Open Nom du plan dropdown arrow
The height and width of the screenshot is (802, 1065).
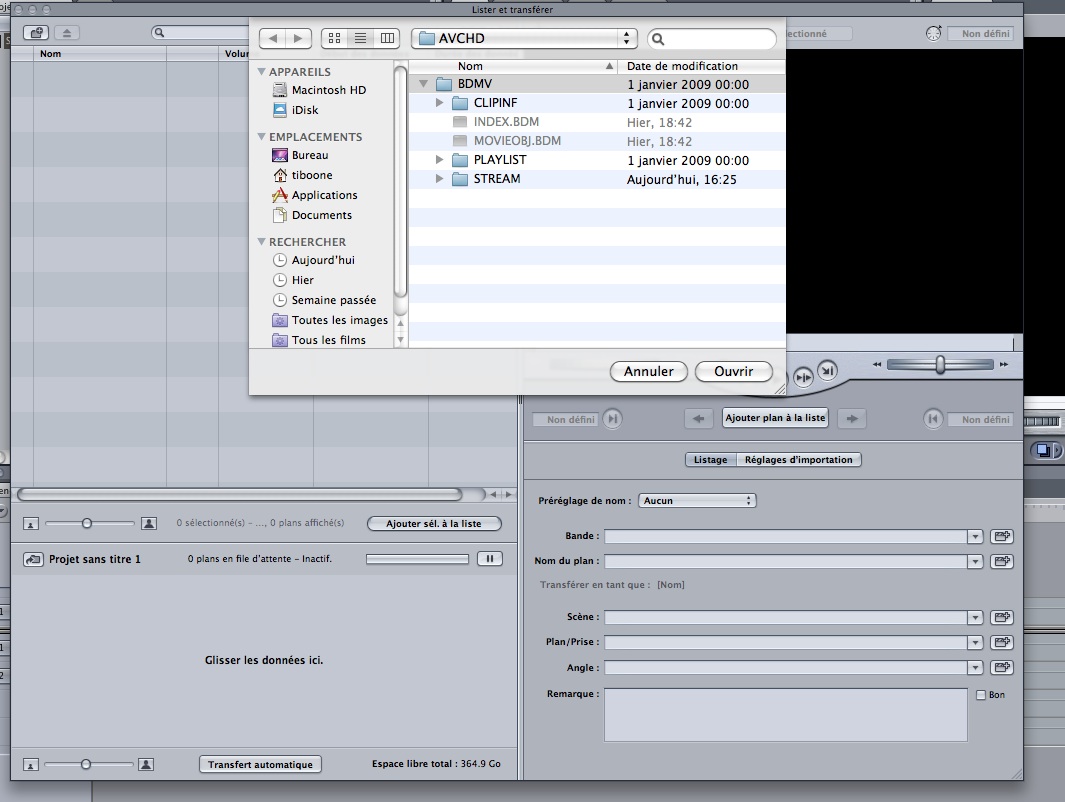pos(975,562)
